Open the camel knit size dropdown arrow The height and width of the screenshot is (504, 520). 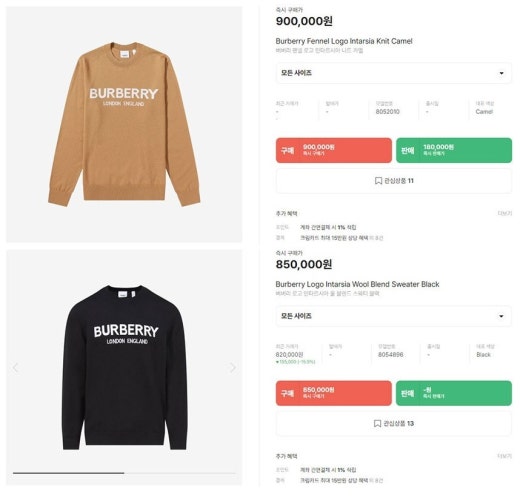click(x=501, y=73)
